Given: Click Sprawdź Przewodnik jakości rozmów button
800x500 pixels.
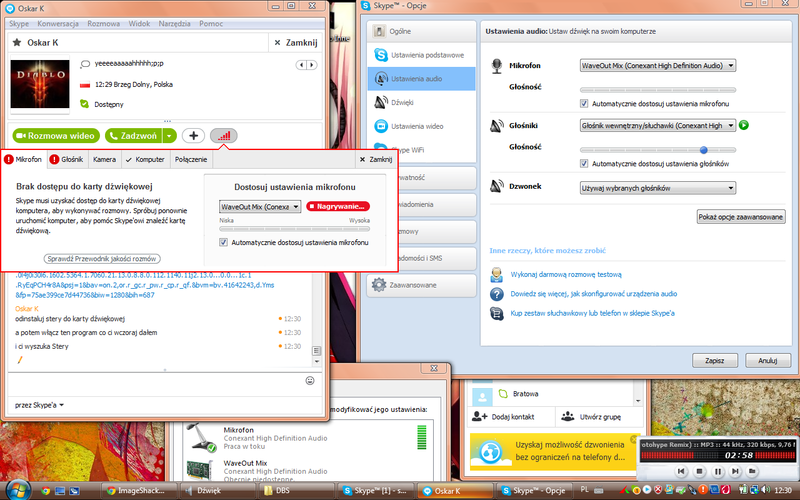Looking at the screenshot, I should 102,259.
